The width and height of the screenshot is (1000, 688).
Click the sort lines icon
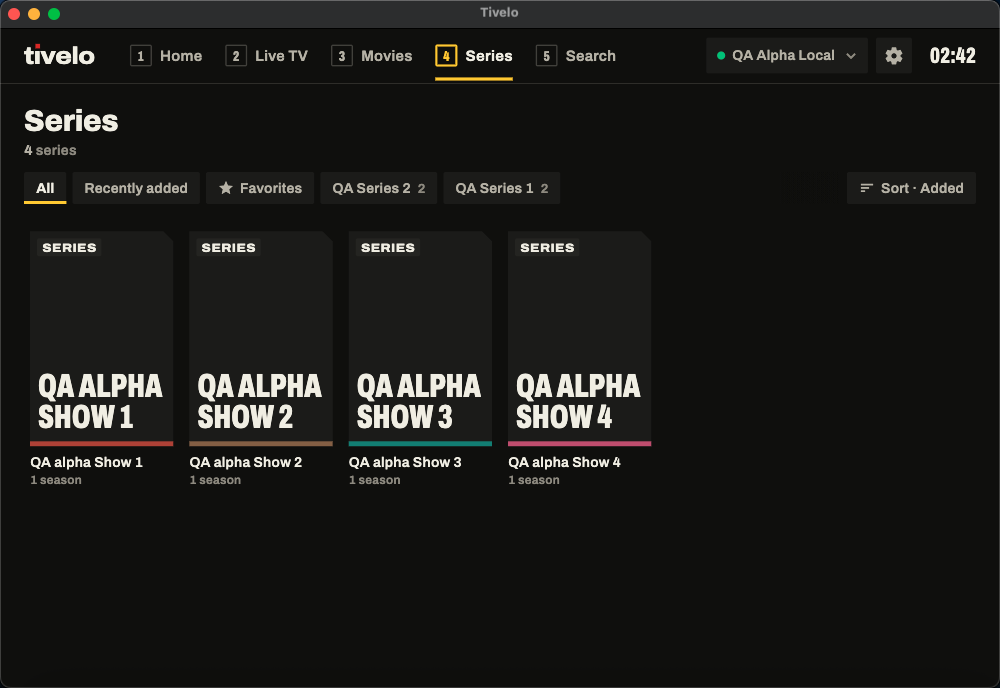(x=866, y=188)
